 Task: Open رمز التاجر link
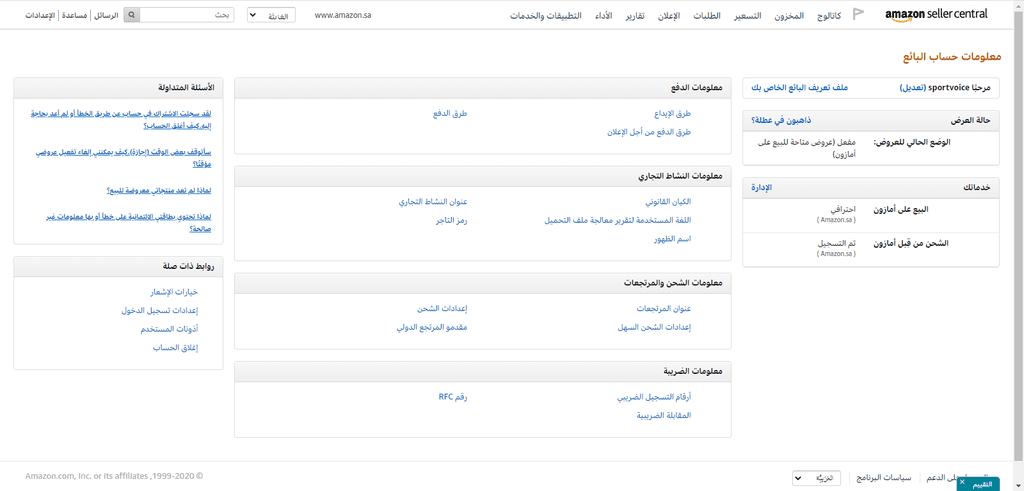[x=452, y=221]
